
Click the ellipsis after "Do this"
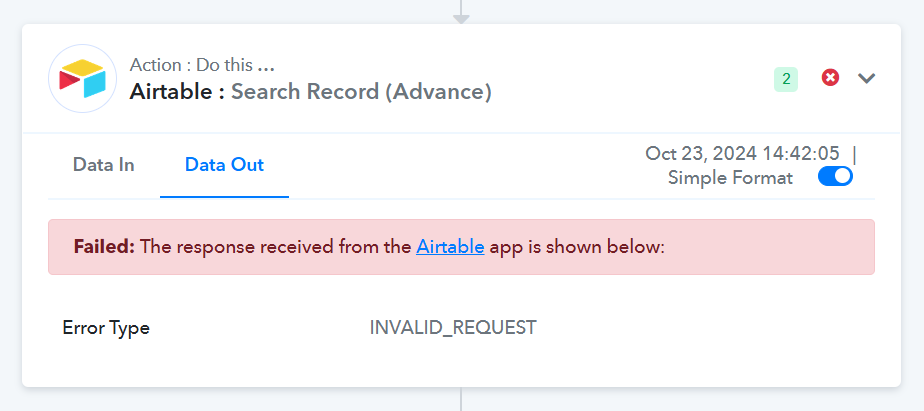tap(266, 65)
